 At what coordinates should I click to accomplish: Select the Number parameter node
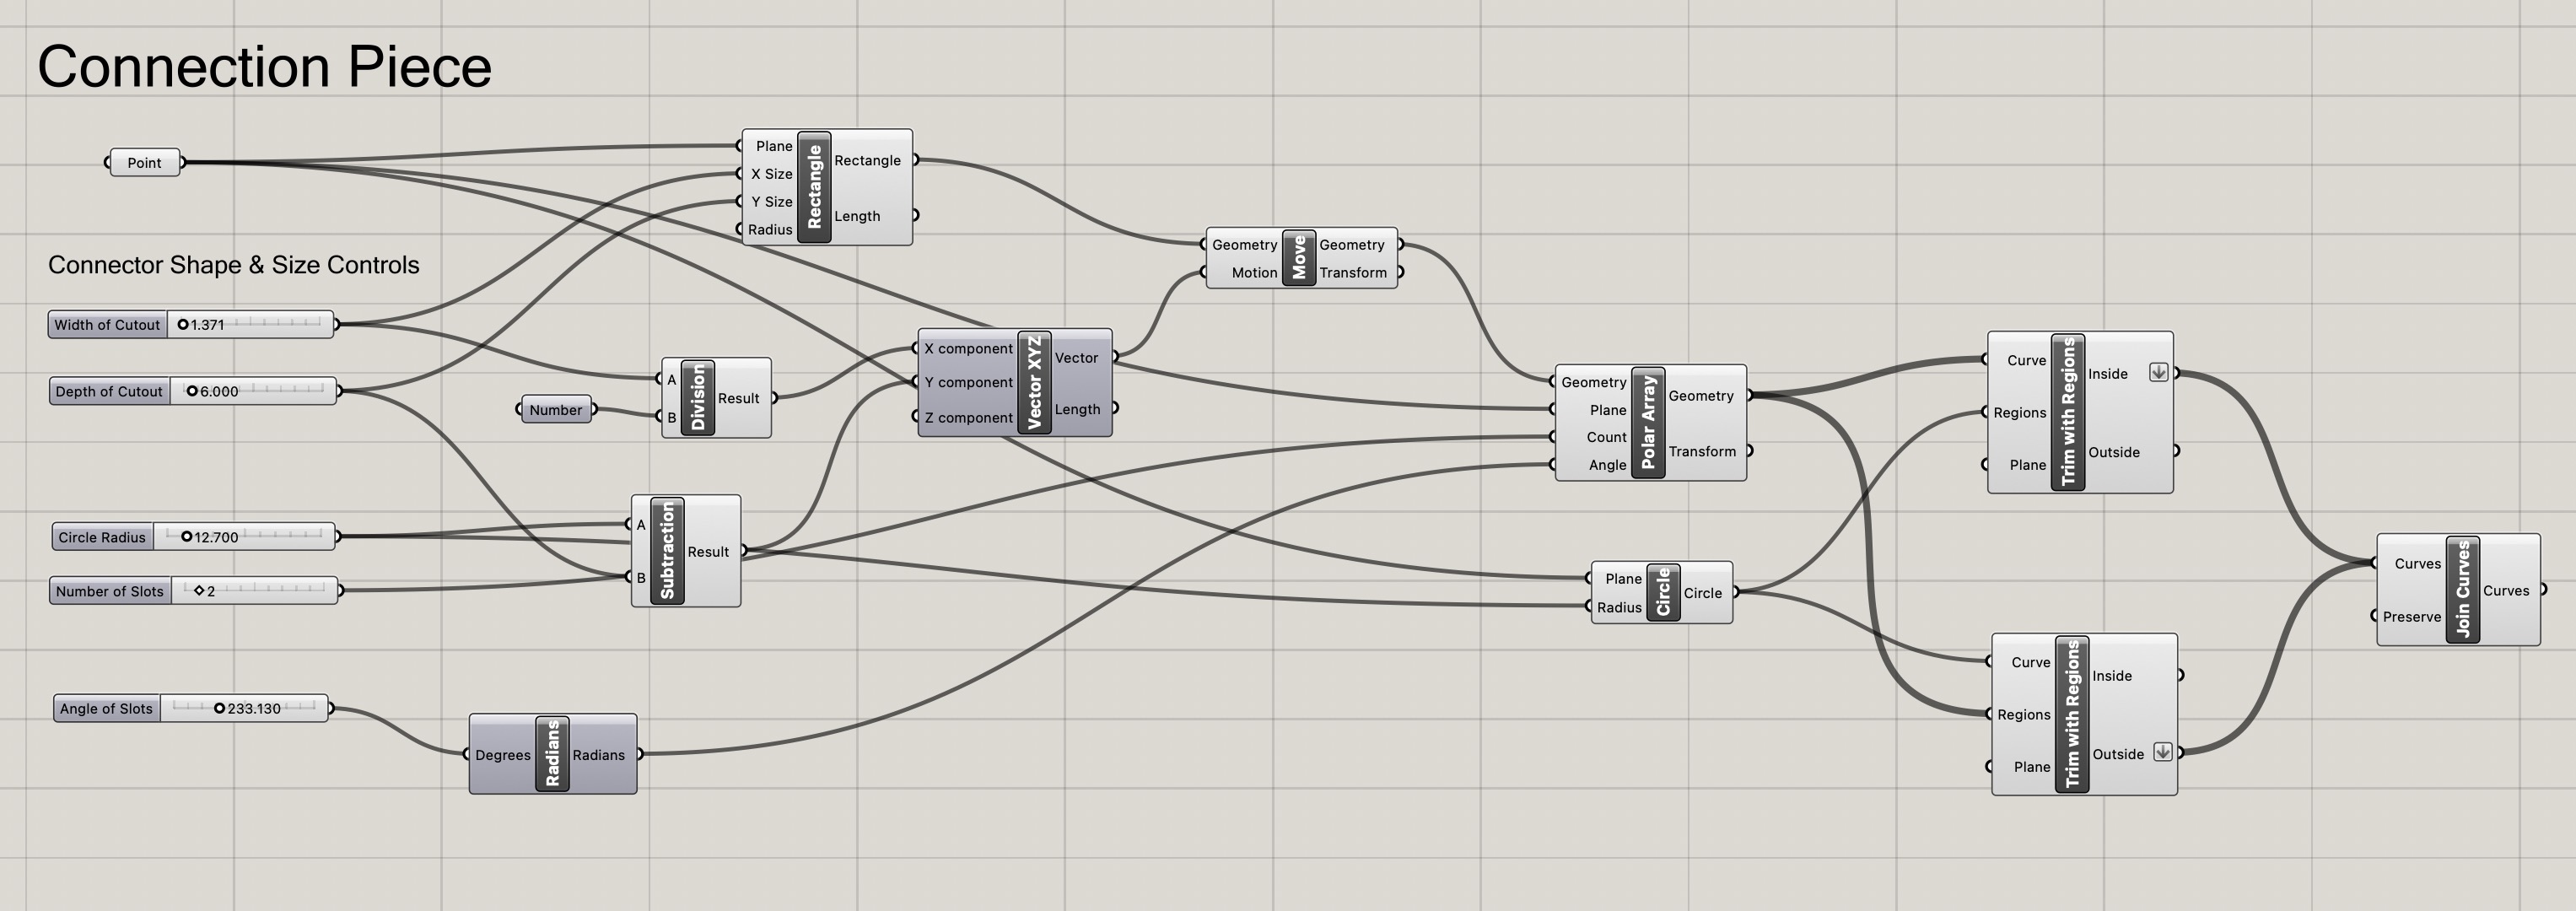tap(556, 410)
